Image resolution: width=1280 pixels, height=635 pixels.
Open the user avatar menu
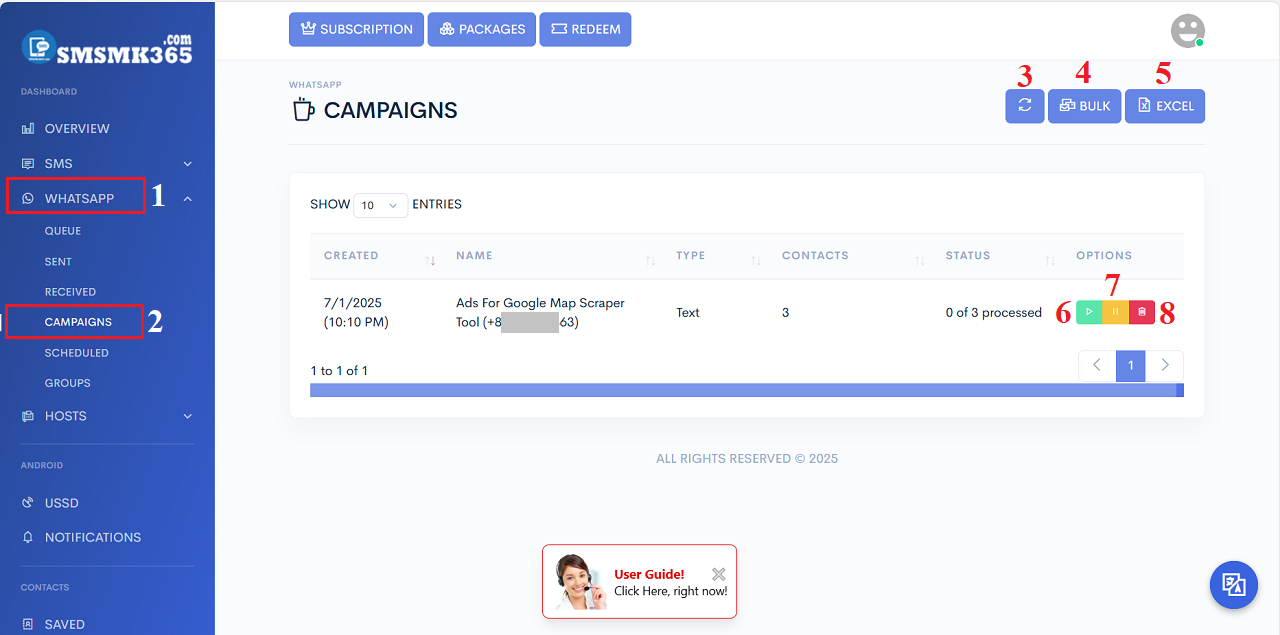pyautogui.click(x=1188, y=30)
